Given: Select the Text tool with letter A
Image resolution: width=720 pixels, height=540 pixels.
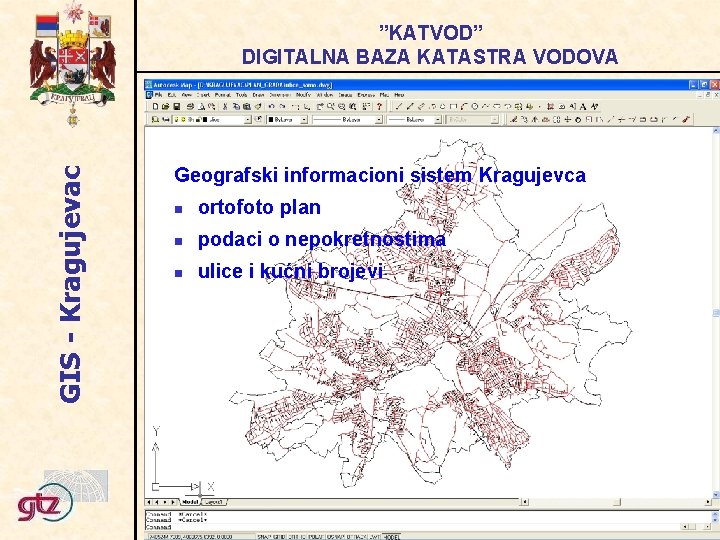Looking at the screenshot, I should pos(583,107).
